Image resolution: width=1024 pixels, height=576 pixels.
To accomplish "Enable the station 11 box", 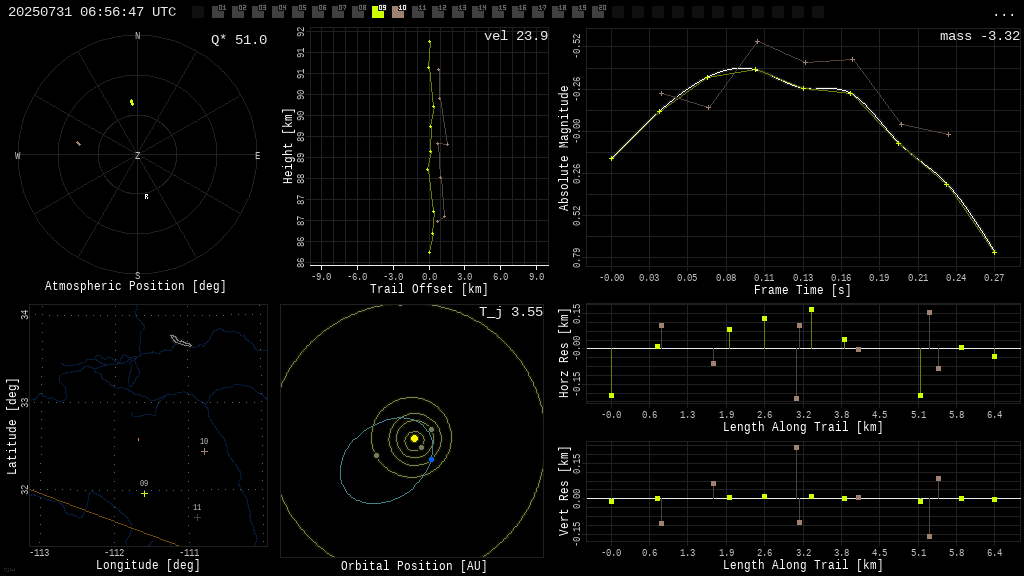I will point(419,12).
